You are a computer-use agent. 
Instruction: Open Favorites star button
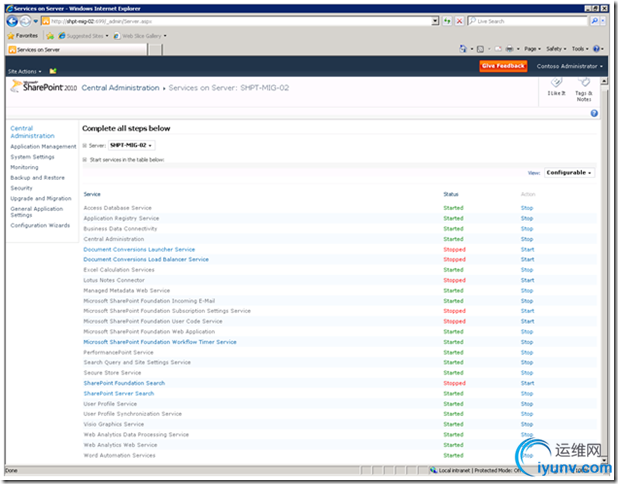tap(23, 35)
